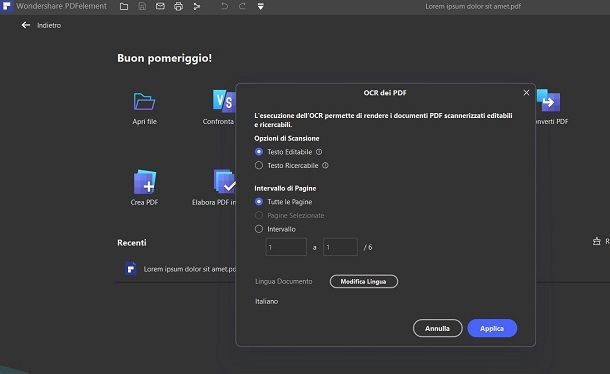610x374 pixels.
Task: Choose Pagine Selezionate radio button
Action: click(259, 215)
